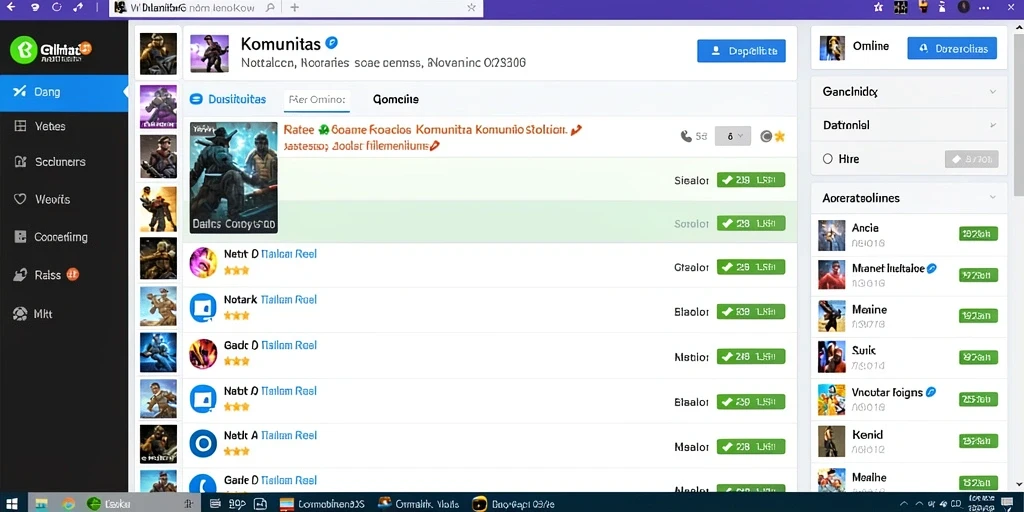Click the orange badge next to Raiss
This screenshot has height=512, width=1024.
coord(72,274)
